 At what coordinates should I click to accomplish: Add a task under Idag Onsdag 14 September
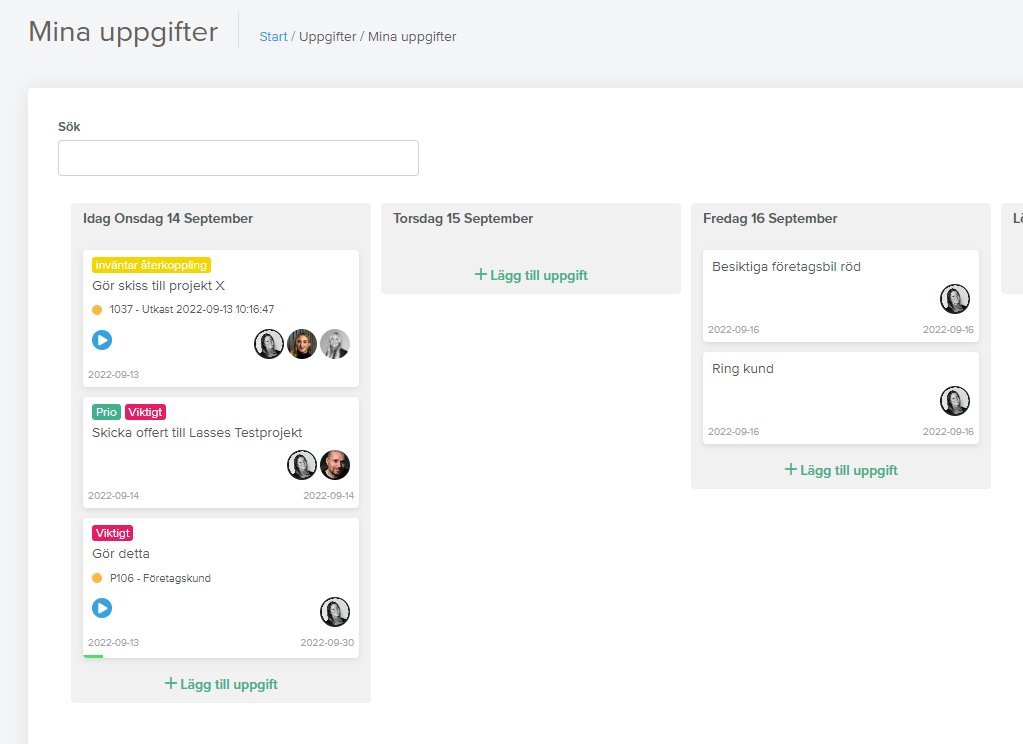221,684
